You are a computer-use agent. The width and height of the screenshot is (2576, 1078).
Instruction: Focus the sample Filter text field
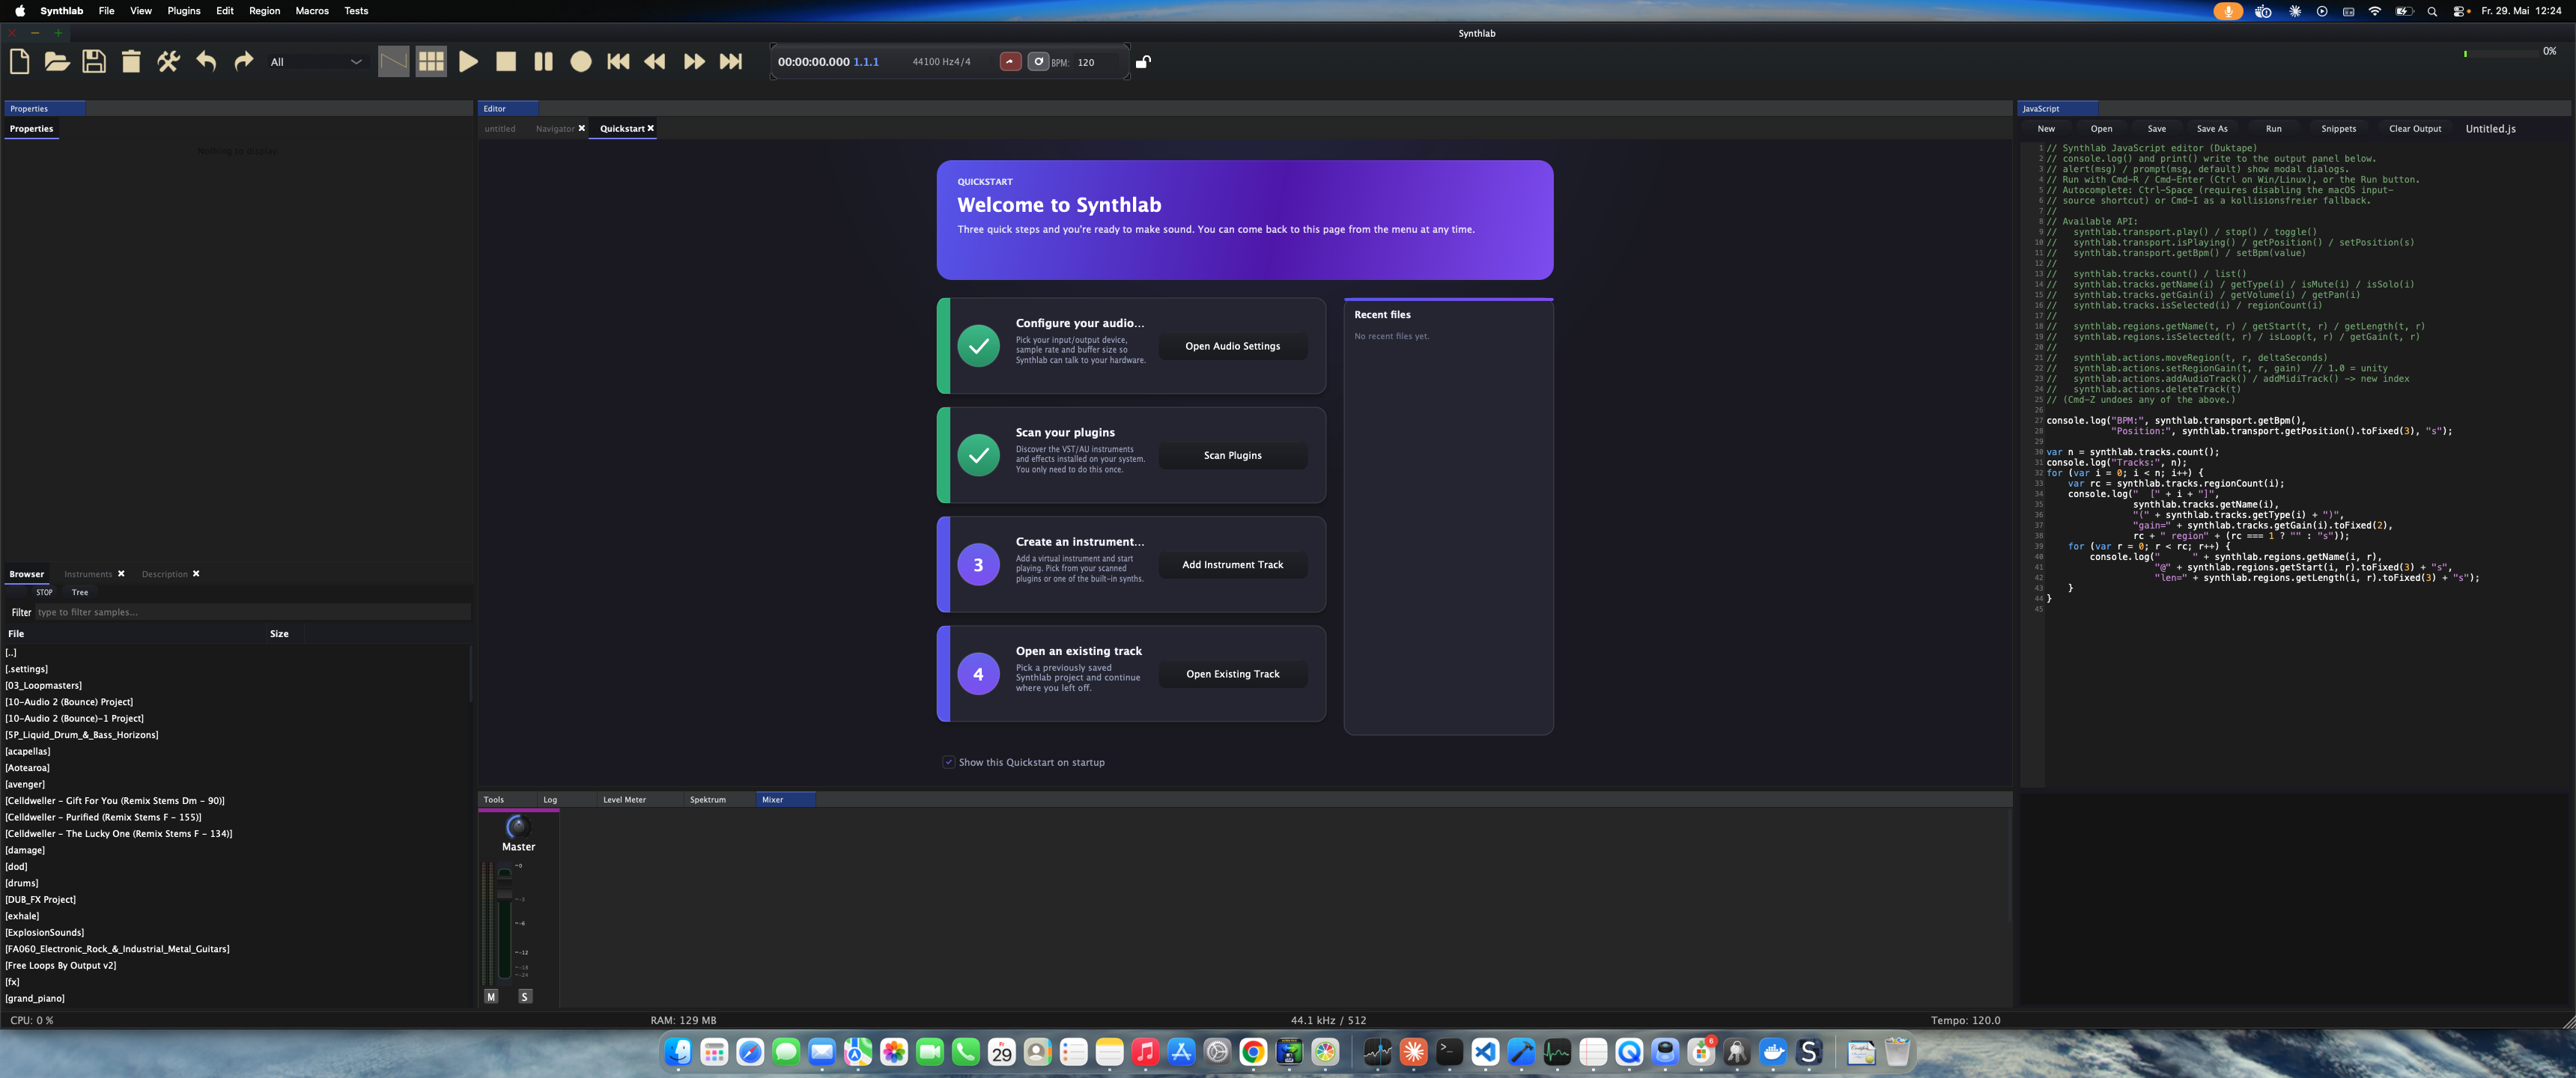click(252, 612)
